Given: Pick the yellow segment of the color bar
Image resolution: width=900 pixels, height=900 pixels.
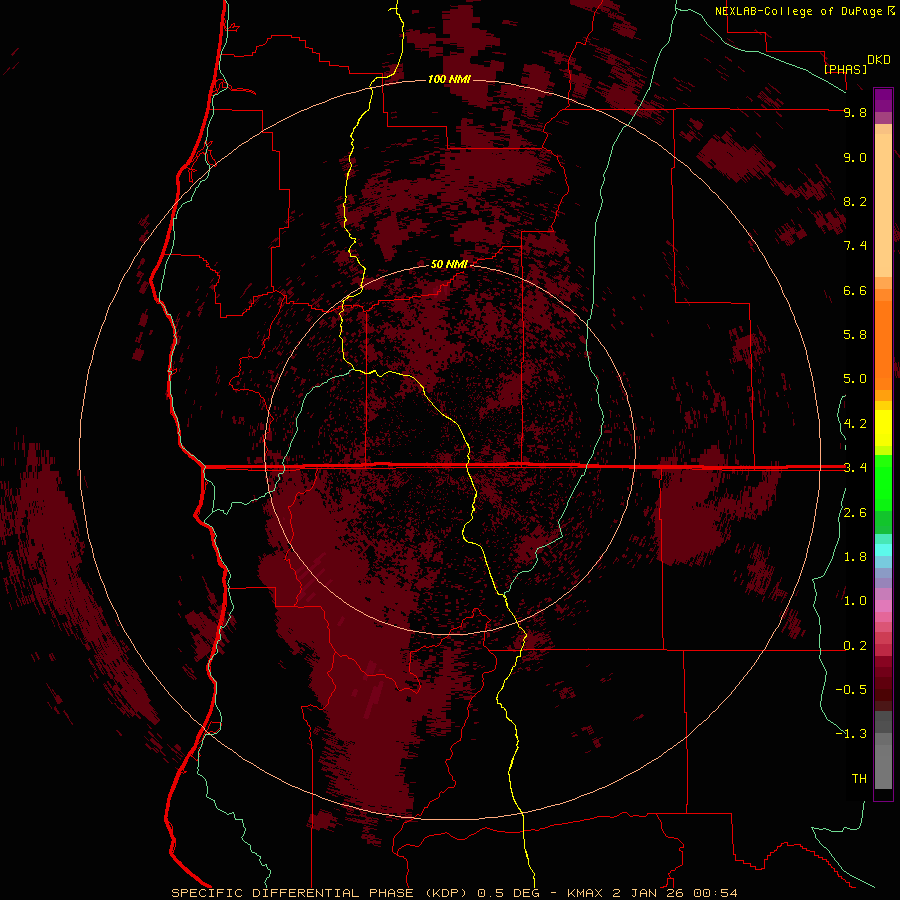Looking at the screenshot, I should click(x=883, y=428).
